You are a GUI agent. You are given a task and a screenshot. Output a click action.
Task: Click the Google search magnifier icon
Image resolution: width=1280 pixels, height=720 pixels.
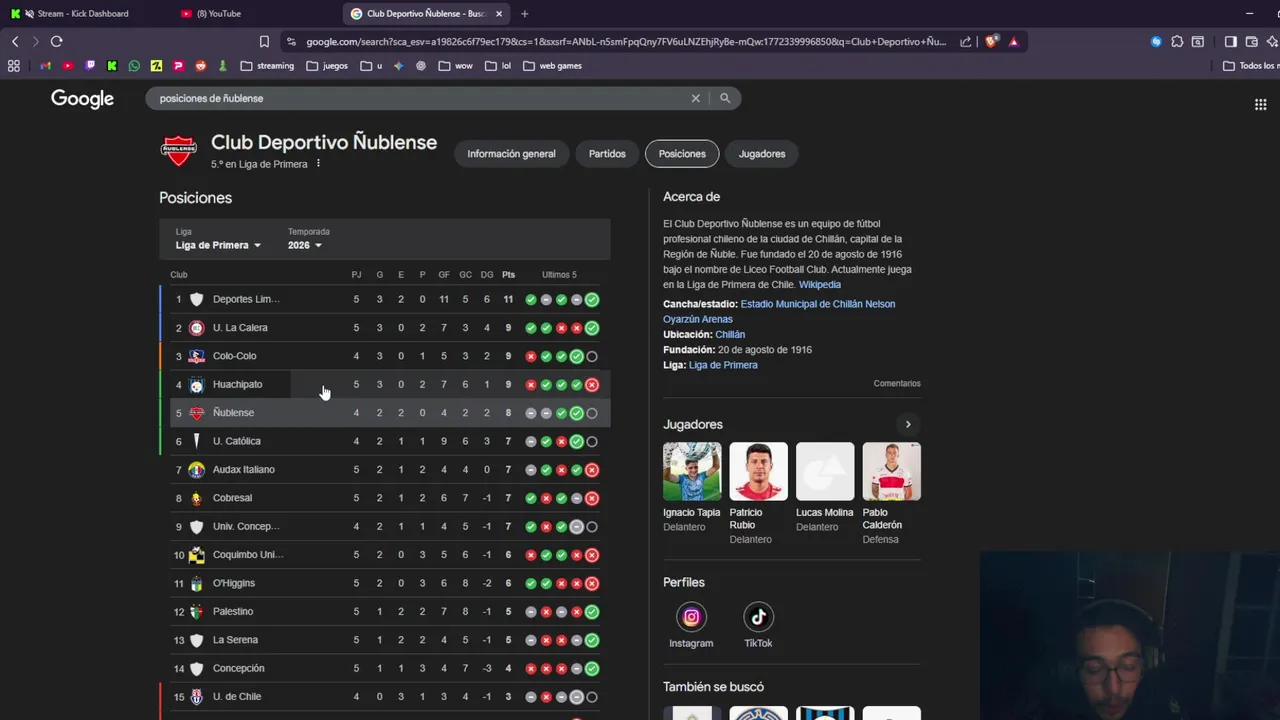click(x=725, y=98)
